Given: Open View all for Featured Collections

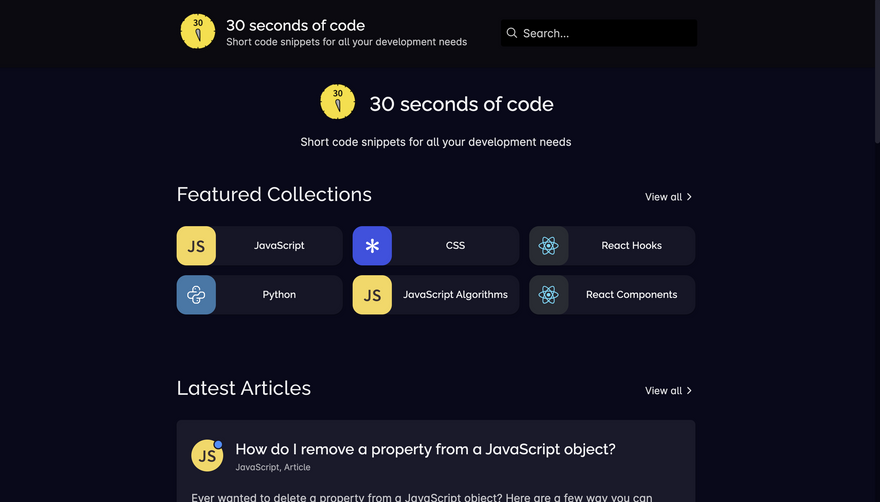Looking at the screenshot, I should tap(668, 197).
